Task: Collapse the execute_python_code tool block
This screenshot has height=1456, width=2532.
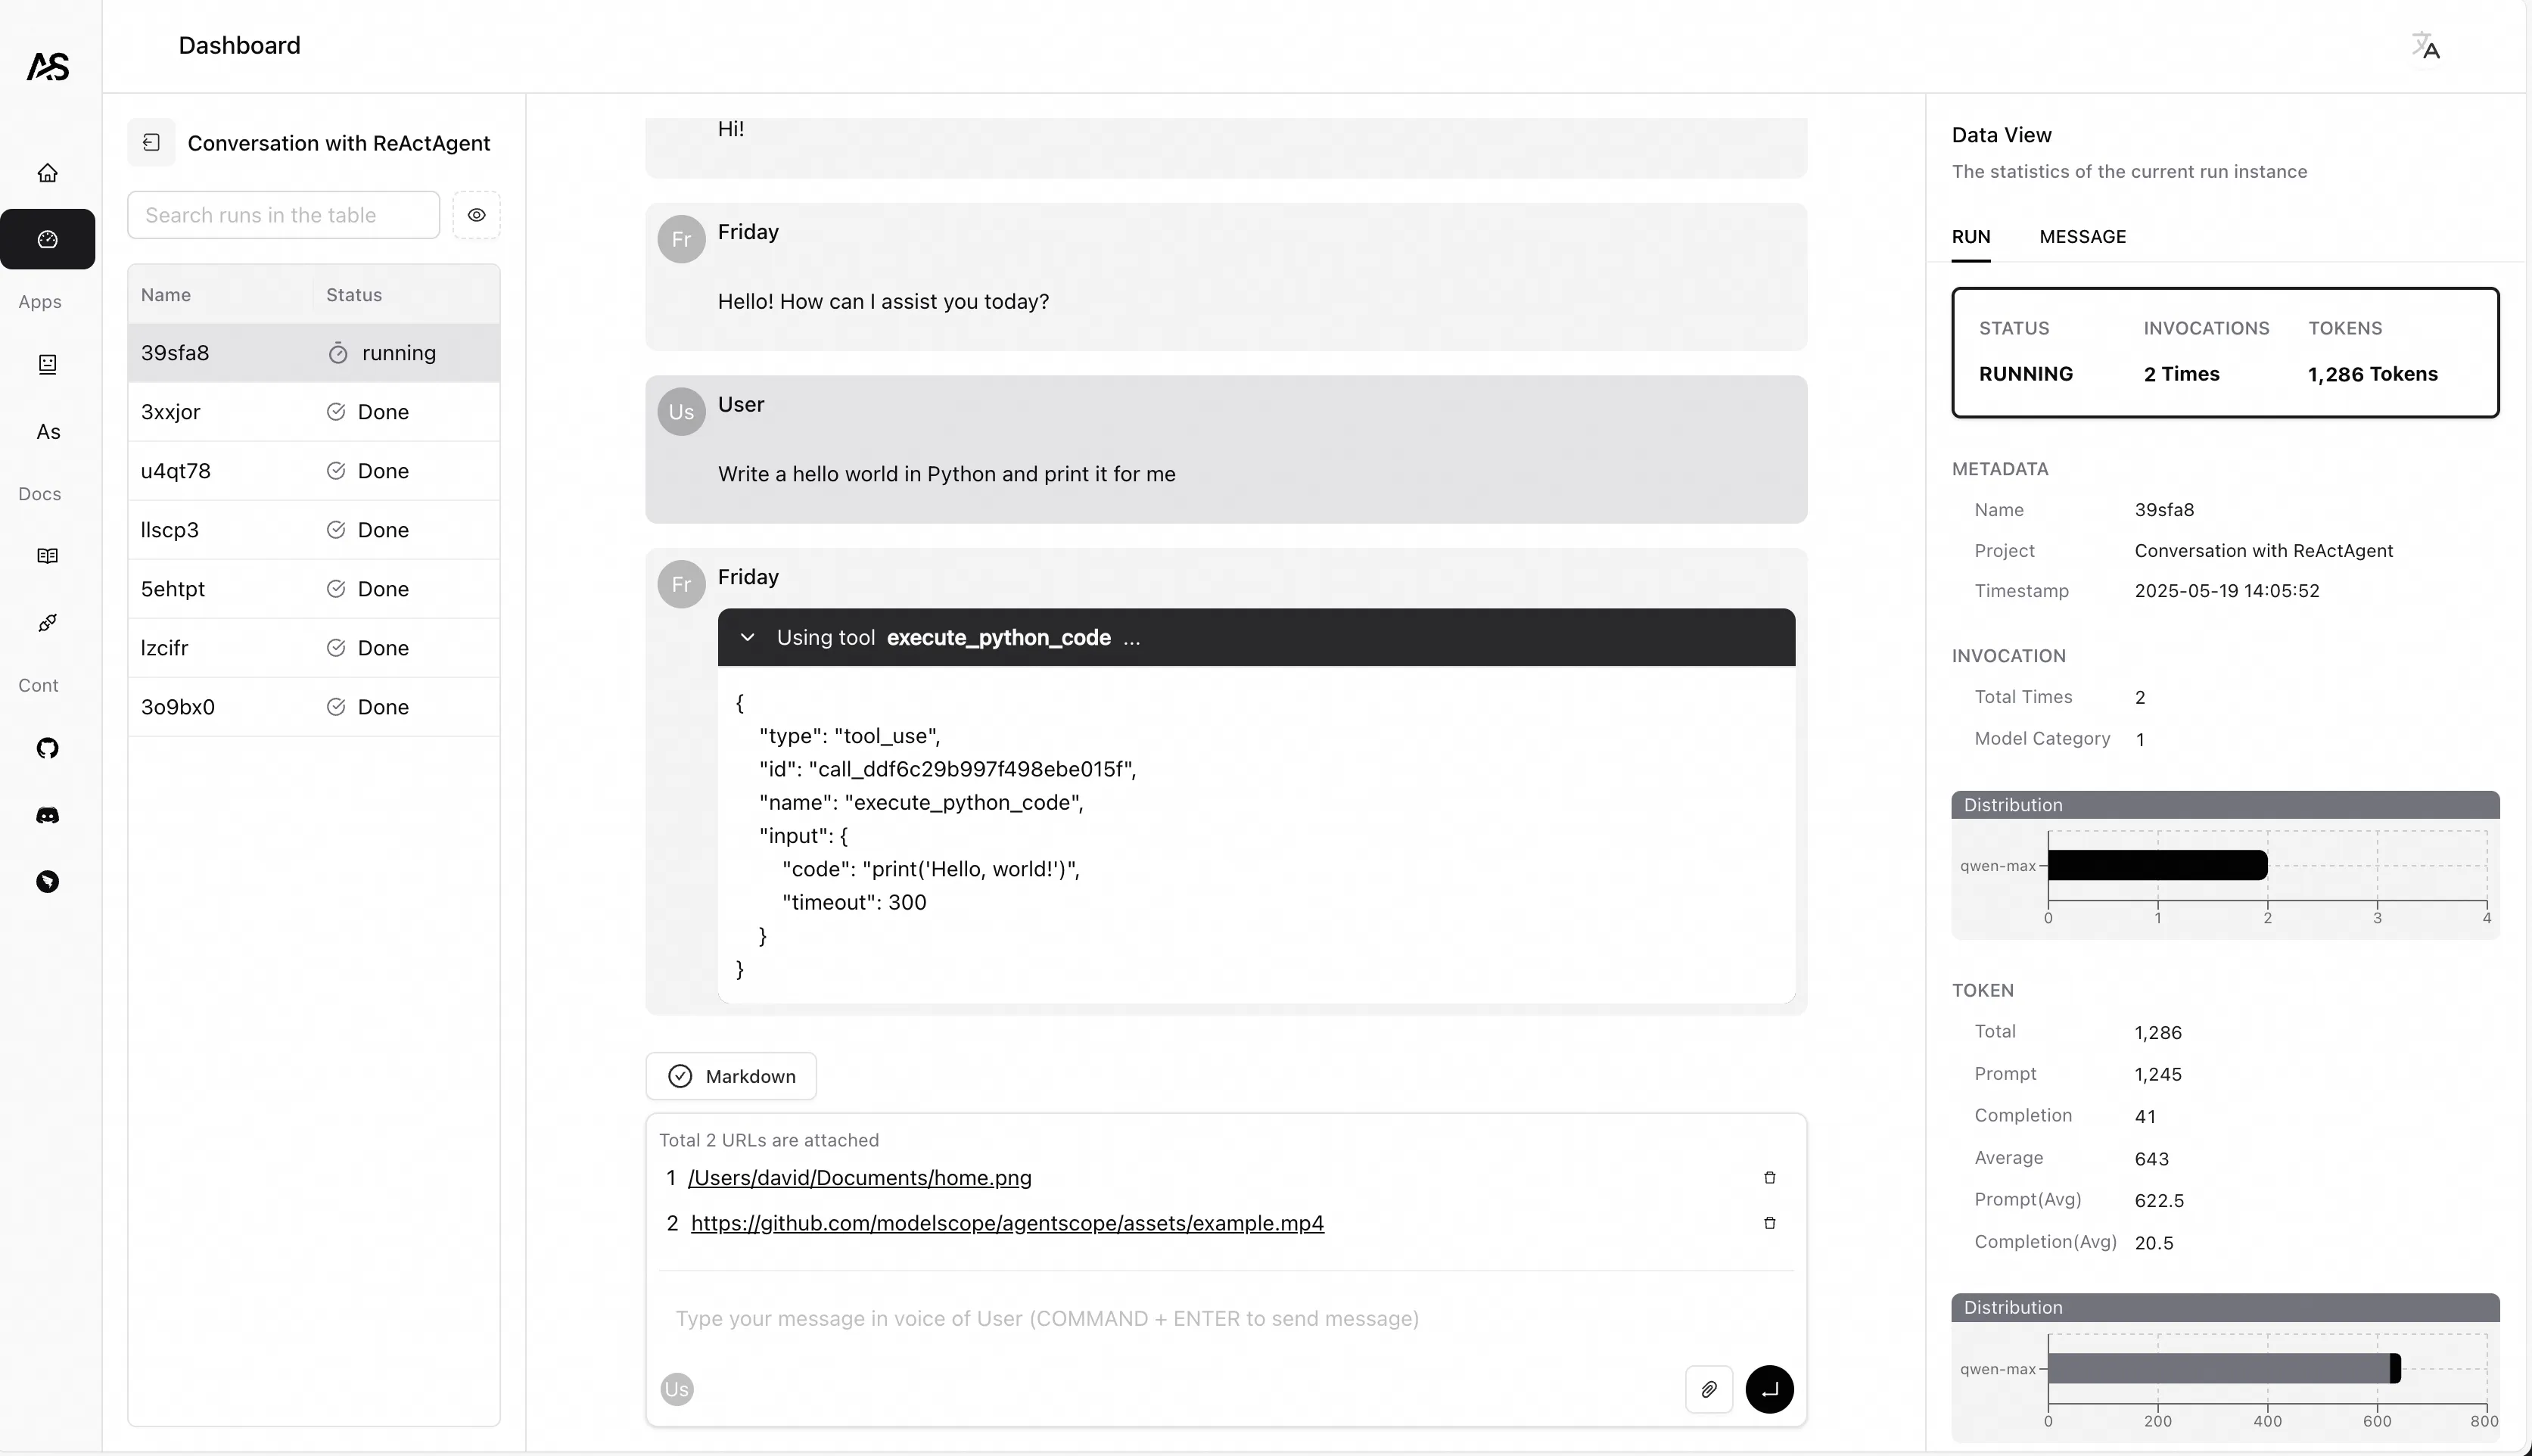Action: [747, 638]
